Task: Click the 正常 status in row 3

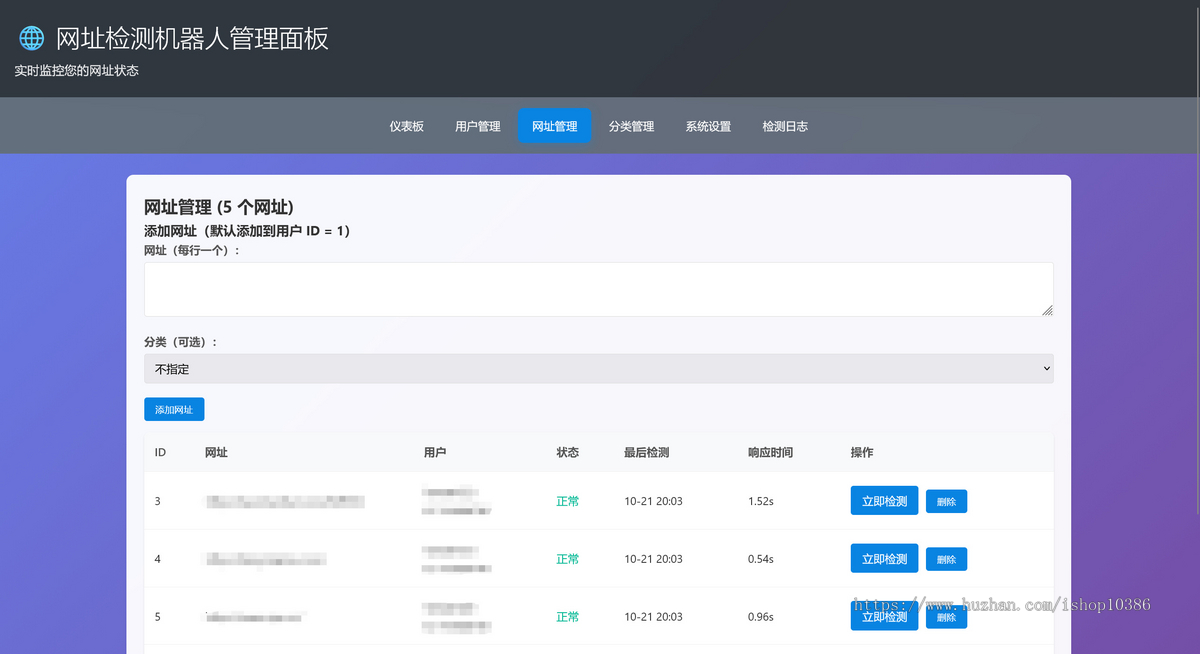Action: pyautogui.click(x=568, y=501)
